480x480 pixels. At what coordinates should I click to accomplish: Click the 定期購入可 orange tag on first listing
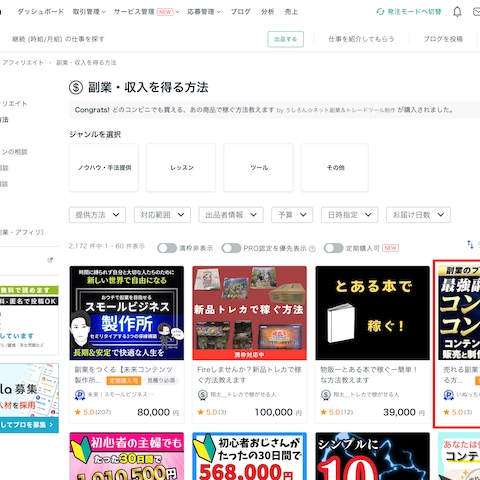[124, 380]
